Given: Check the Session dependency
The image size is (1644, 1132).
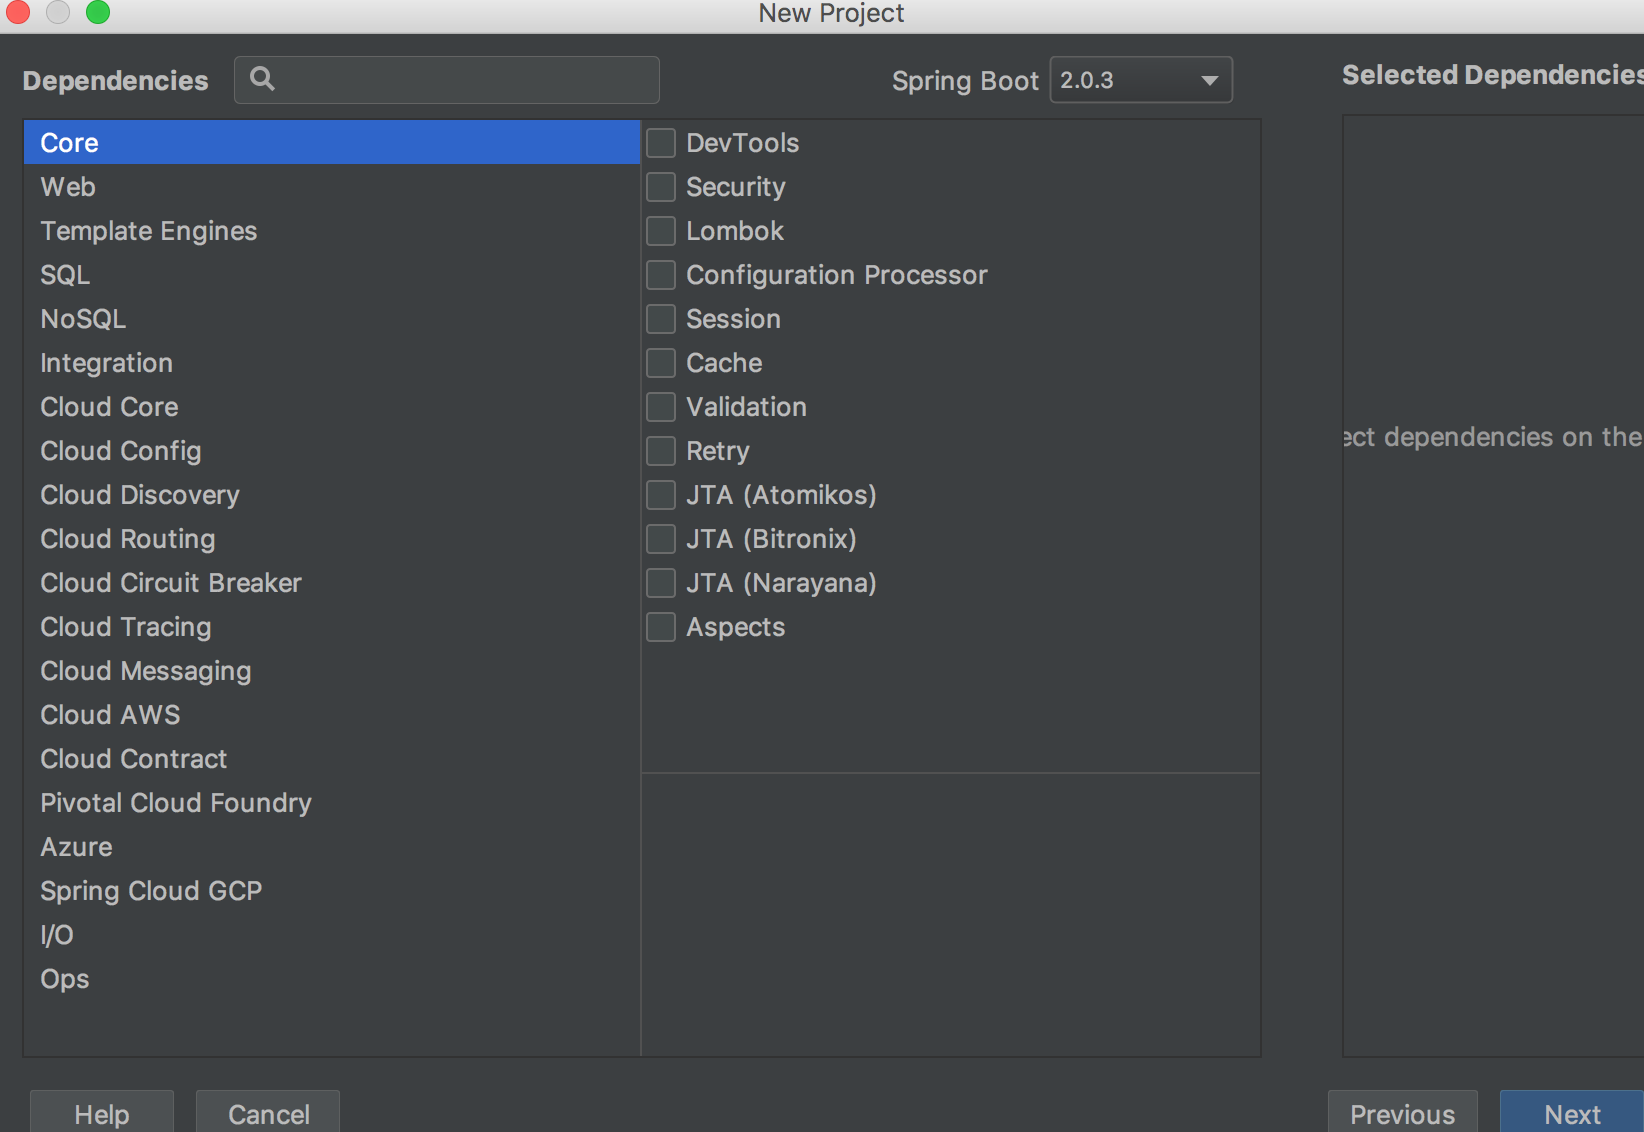Looking at the screenshot, I should pos(661,319).
